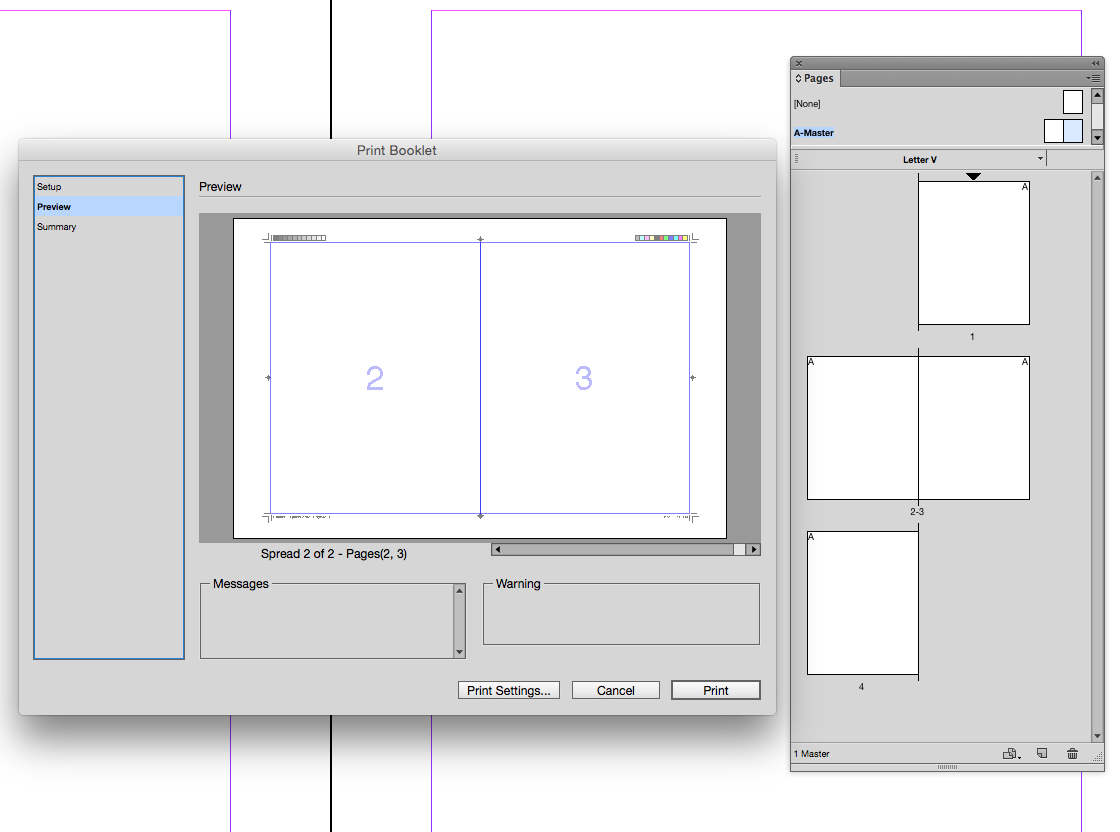This screenshot has width=1120, height=832.
Task: Select the A-Master master page
Action: pyautogui.click(x=815, y=131)
